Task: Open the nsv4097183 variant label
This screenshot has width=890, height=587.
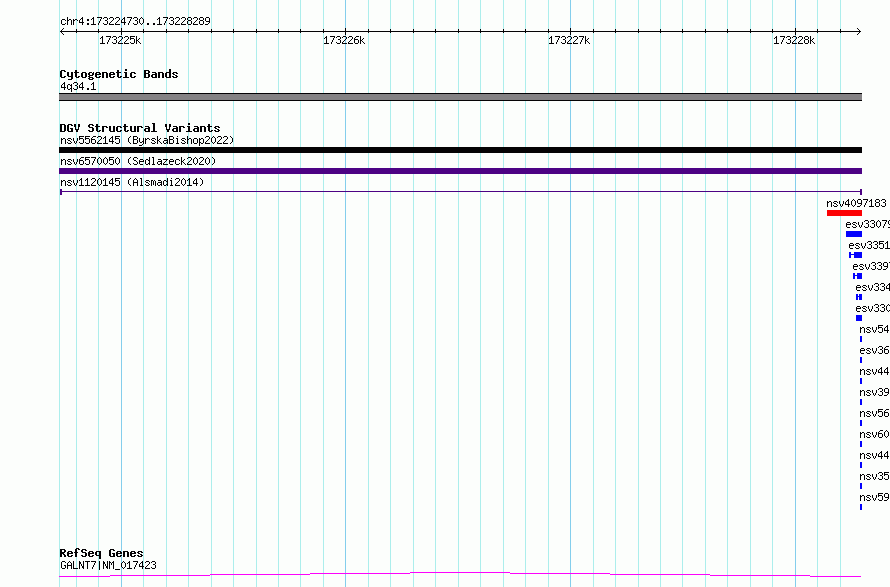Action: point(856,203)
